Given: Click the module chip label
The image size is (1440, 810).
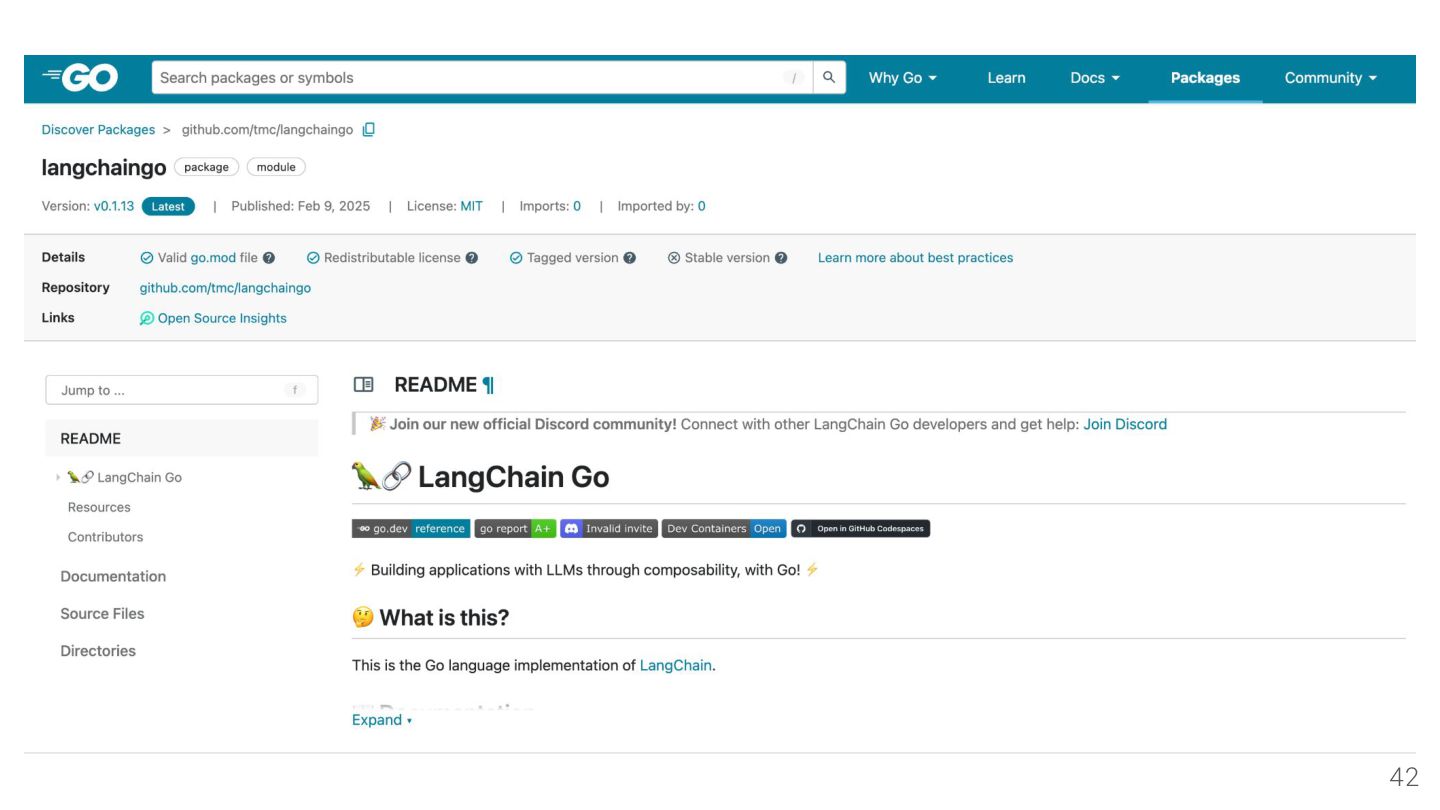Looking at the screenshot, I should (276, 168).
